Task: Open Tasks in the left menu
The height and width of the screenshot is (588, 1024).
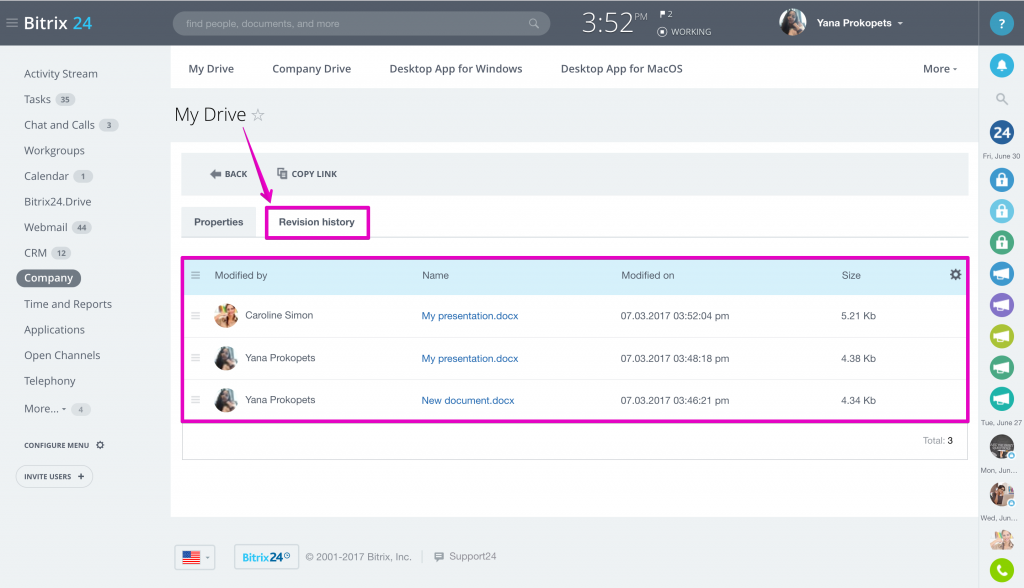Action: pyautogui.click(x=37, y=99)
